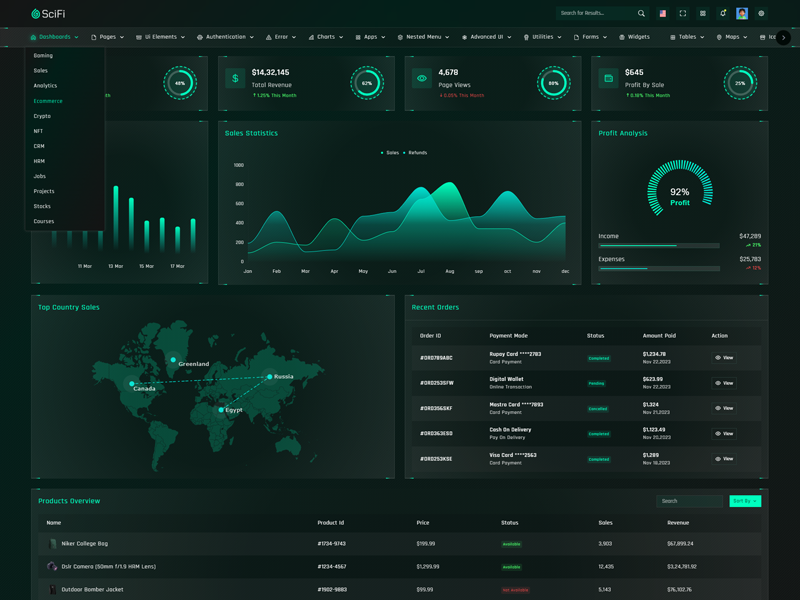
Task: Choose Analytics in the Dashboards menu
Action: 45,86
